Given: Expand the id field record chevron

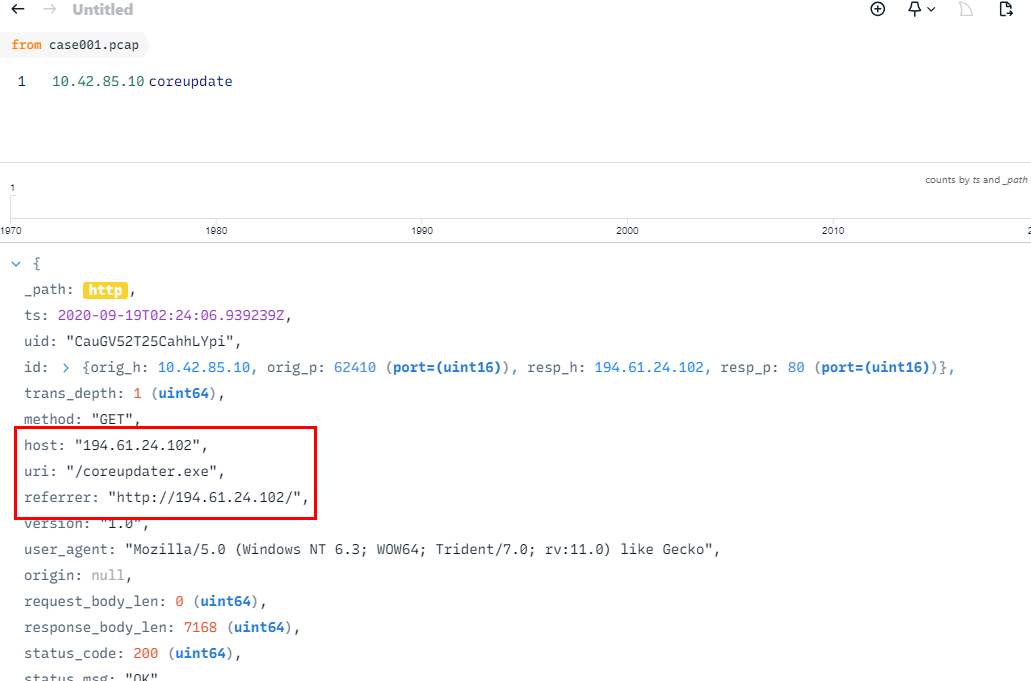Looking at the screenshot, I should (66, 368).
